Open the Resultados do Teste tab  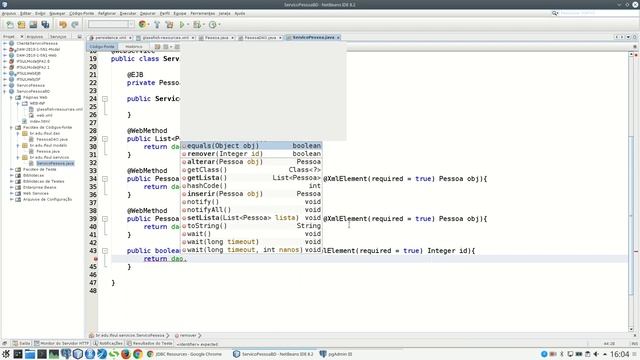(150, 343)
